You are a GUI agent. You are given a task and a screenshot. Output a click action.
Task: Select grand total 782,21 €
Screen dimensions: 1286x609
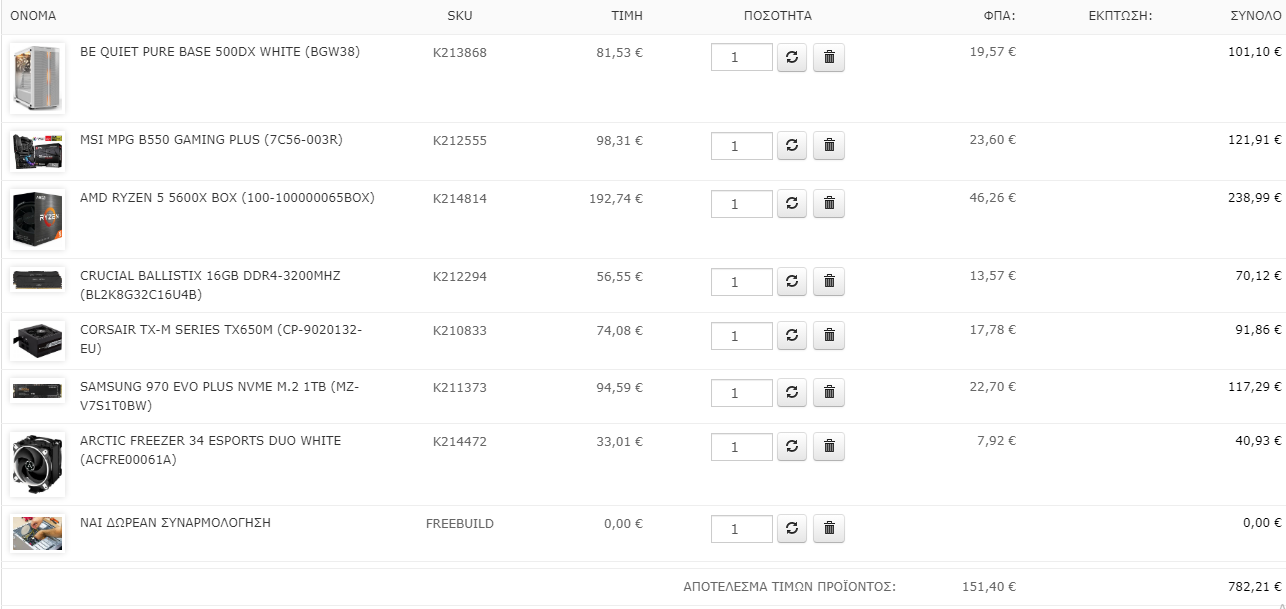(1255, 587)
